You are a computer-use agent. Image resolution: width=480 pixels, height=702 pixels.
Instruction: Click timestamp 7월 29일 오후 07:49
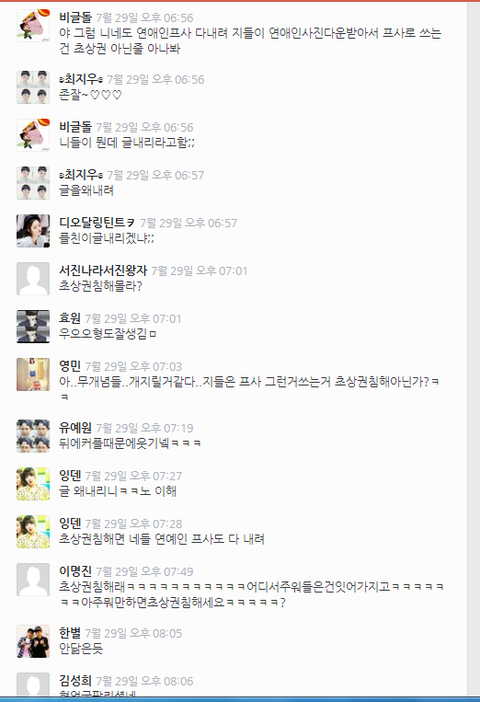(145, 572)
